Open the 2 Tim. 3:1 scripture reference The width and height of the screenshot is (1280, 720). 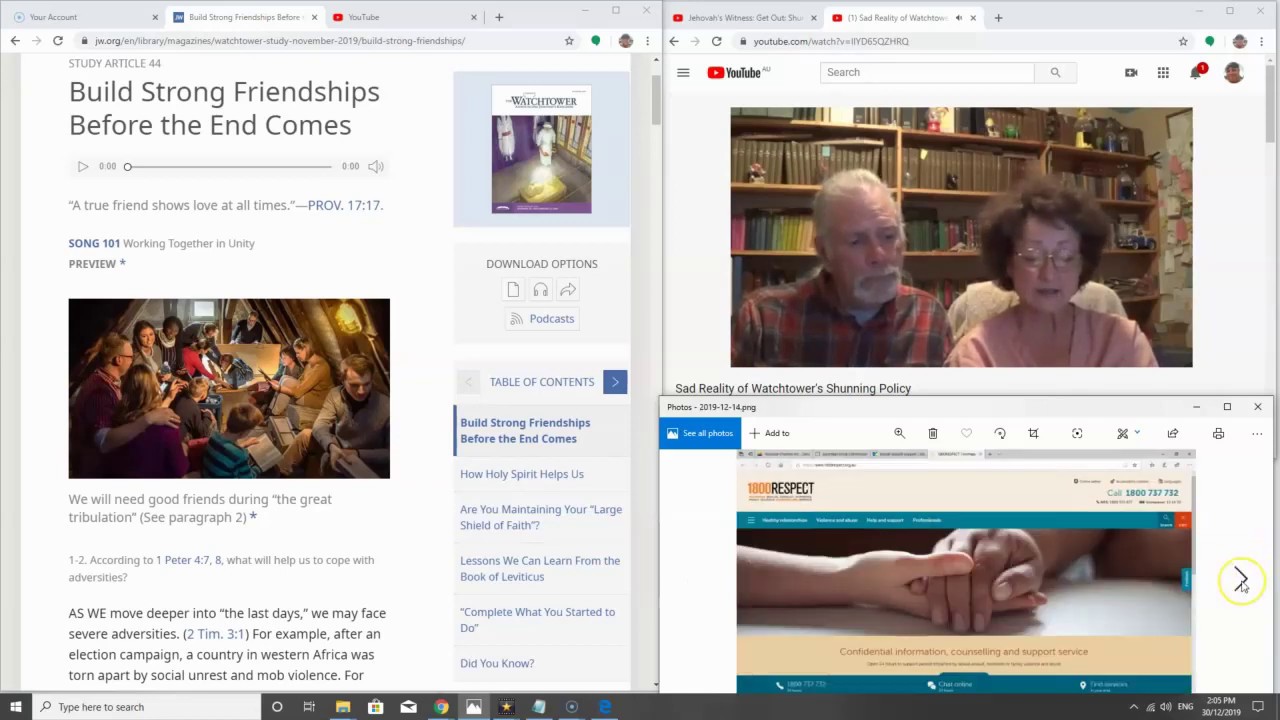pos(216,634)
